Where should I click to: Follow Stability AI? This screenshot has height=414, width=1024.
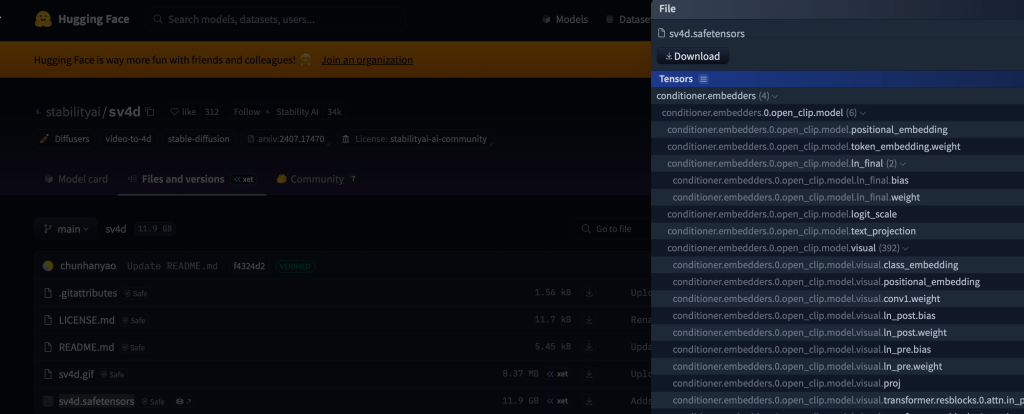coord(247,112)
